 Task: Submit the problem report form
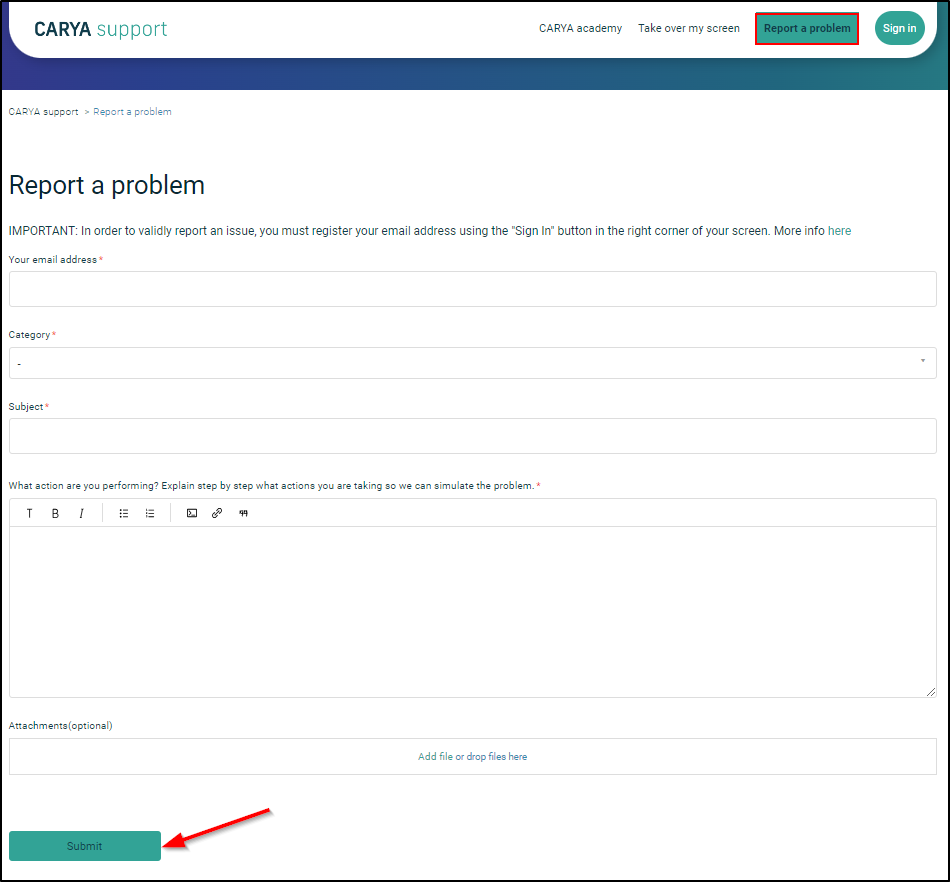85,846
